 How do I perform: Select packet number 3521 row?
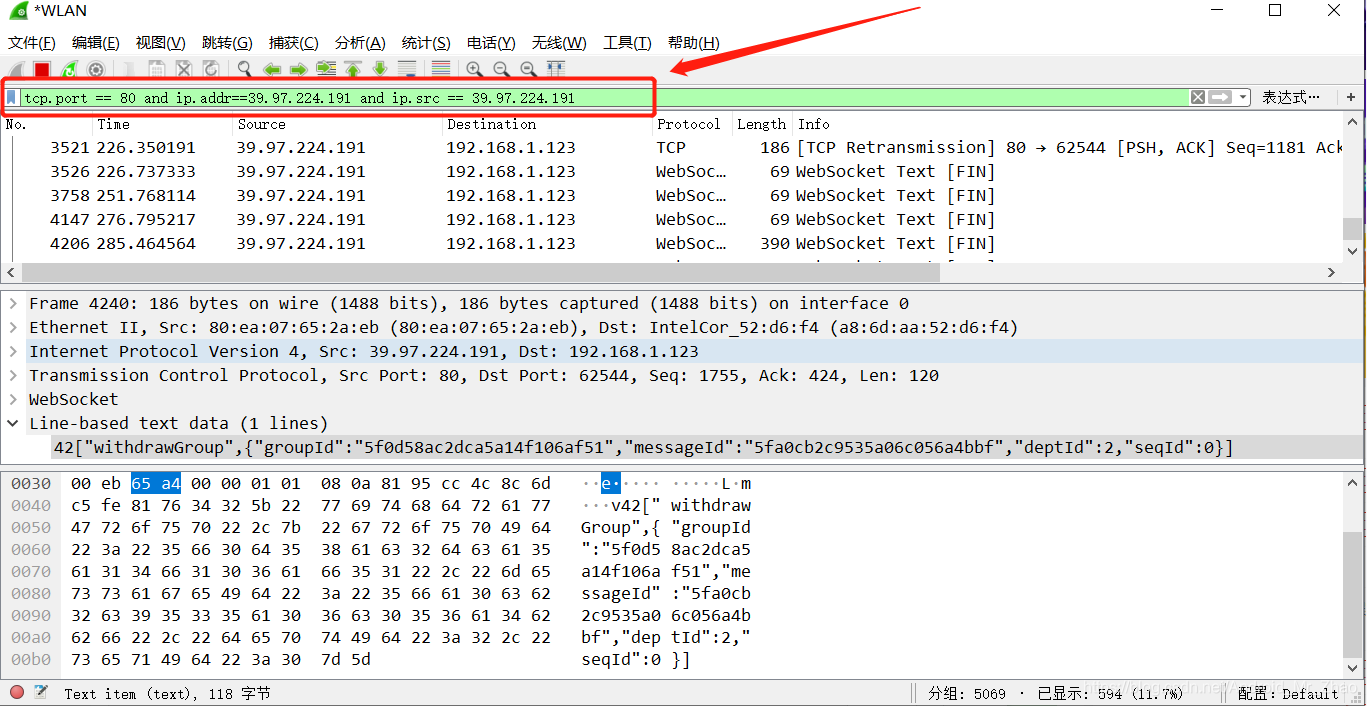[x=670, y=148]
